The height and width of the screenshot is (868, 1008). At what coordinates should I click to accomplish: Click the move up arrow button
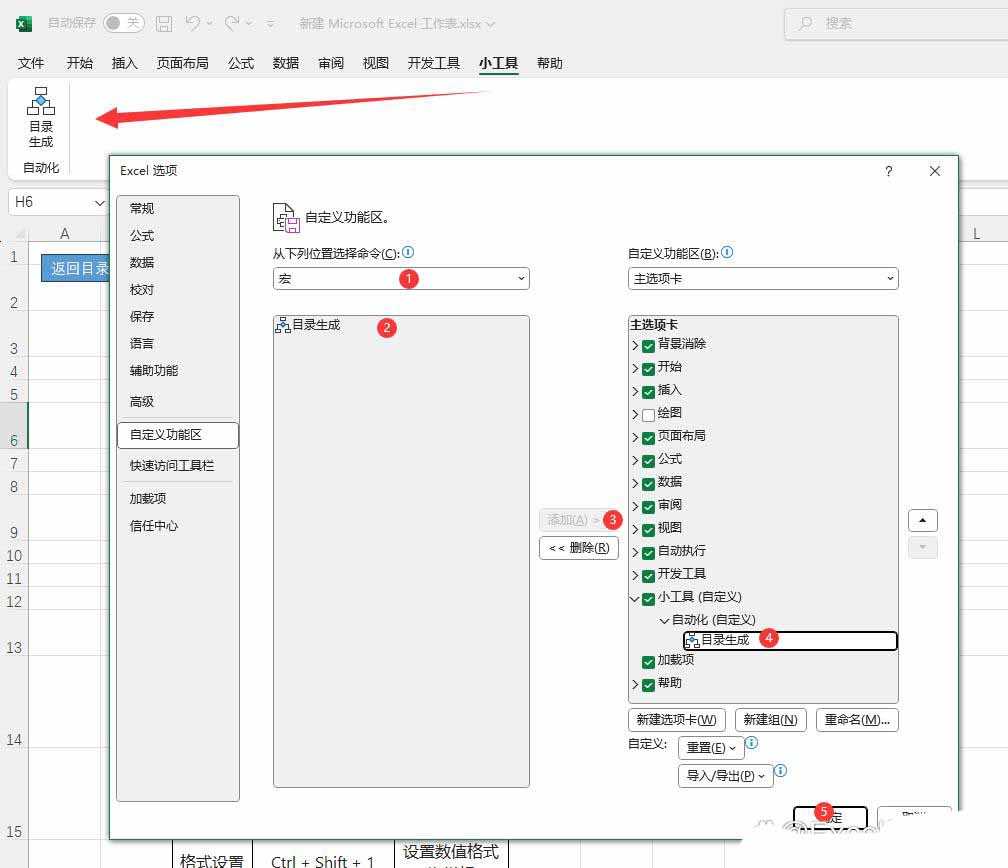pyautogui.click(x=922, y=521)
